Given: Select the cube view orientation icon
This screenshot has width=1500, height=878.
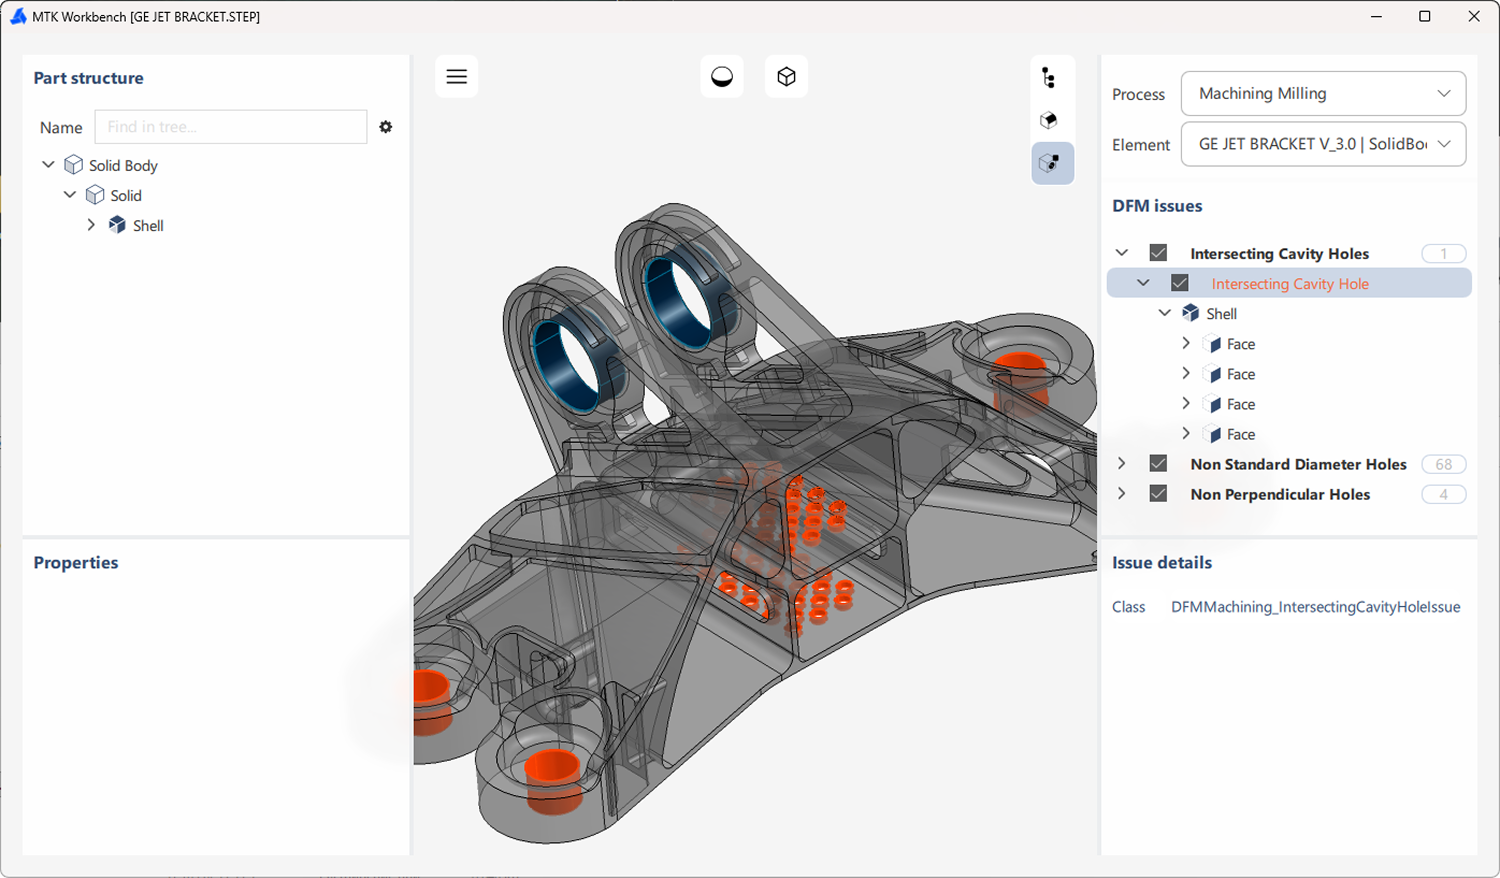Looking at the screenshot, I should tap(786, 75).
